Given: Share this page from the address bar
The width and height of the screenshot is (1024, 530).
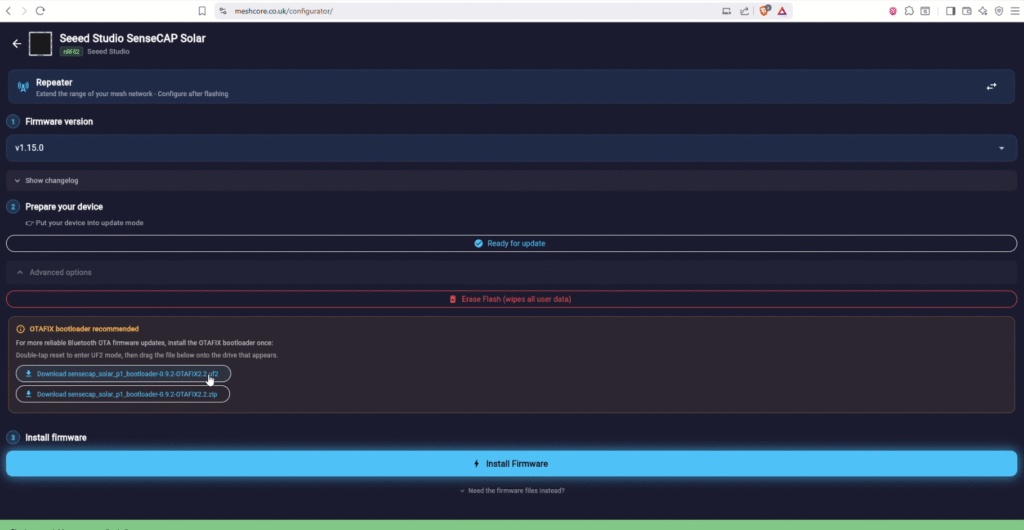Looking at the screenshot, I should tap(744, 11).
